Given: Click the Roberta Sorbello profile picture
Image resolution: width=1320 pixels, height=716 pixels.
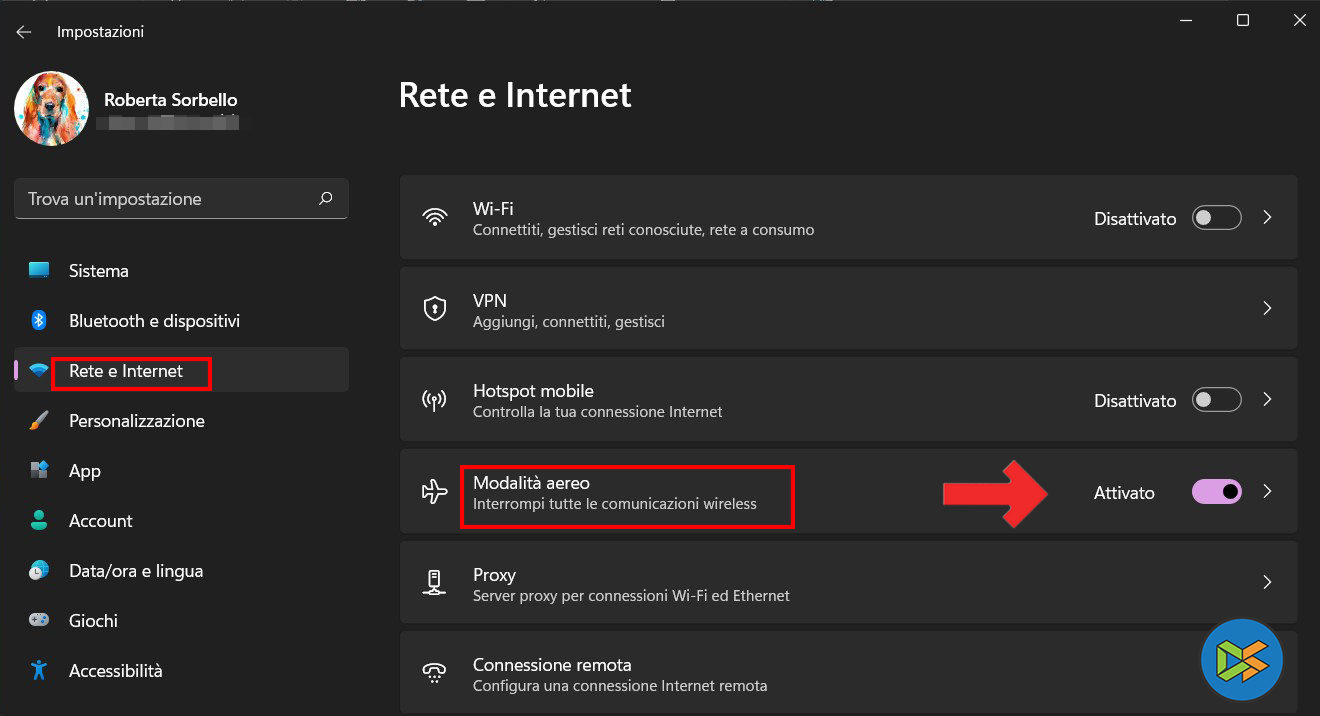Looking at the screenshot, I should pyautogui.click(x=52, y=109).
